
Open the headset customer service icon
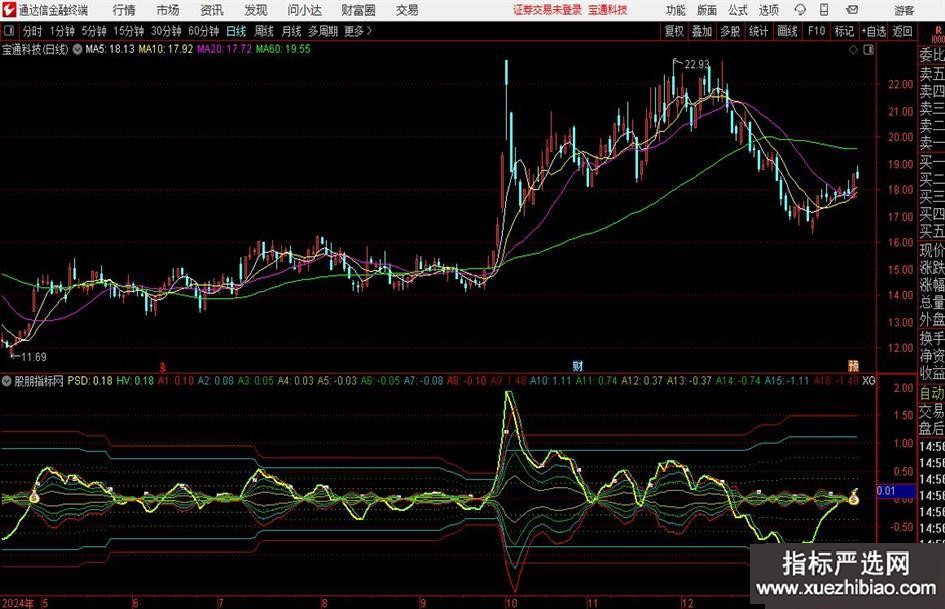coord(800,10)
